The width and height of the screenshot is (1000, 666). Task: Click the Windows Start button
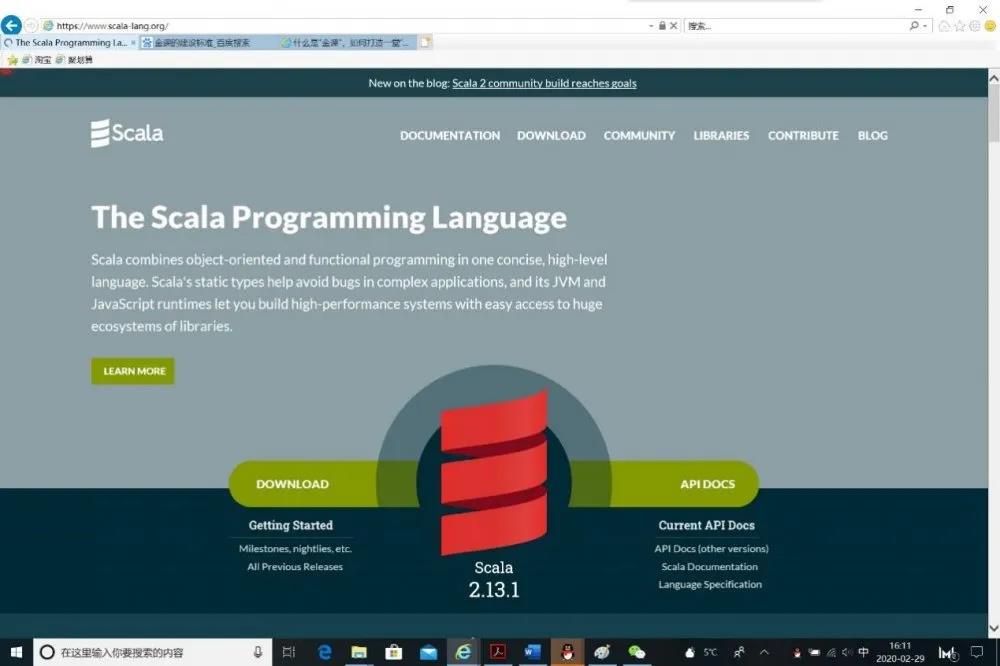tap(16, 652)
